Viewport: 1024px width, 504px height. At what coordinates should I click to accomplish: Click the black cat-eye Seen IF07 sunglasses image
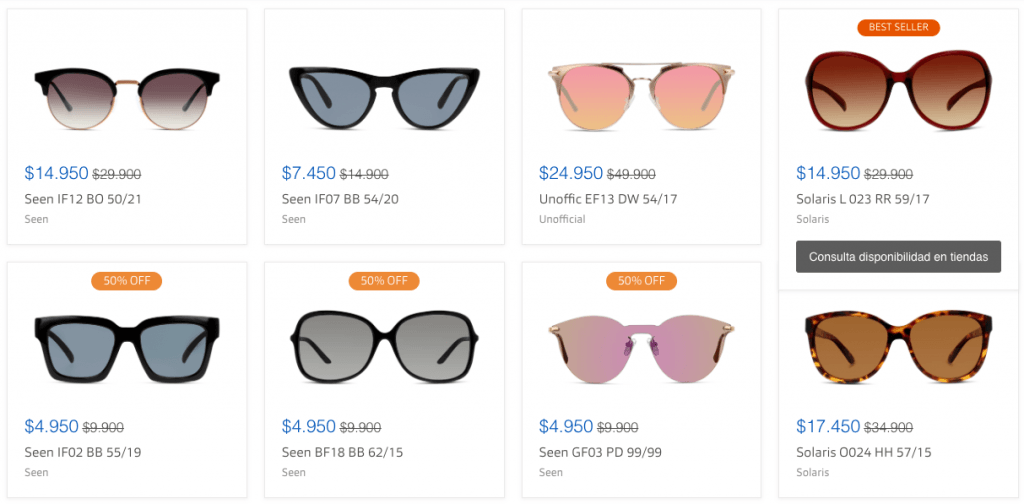(x=384, y=95)
